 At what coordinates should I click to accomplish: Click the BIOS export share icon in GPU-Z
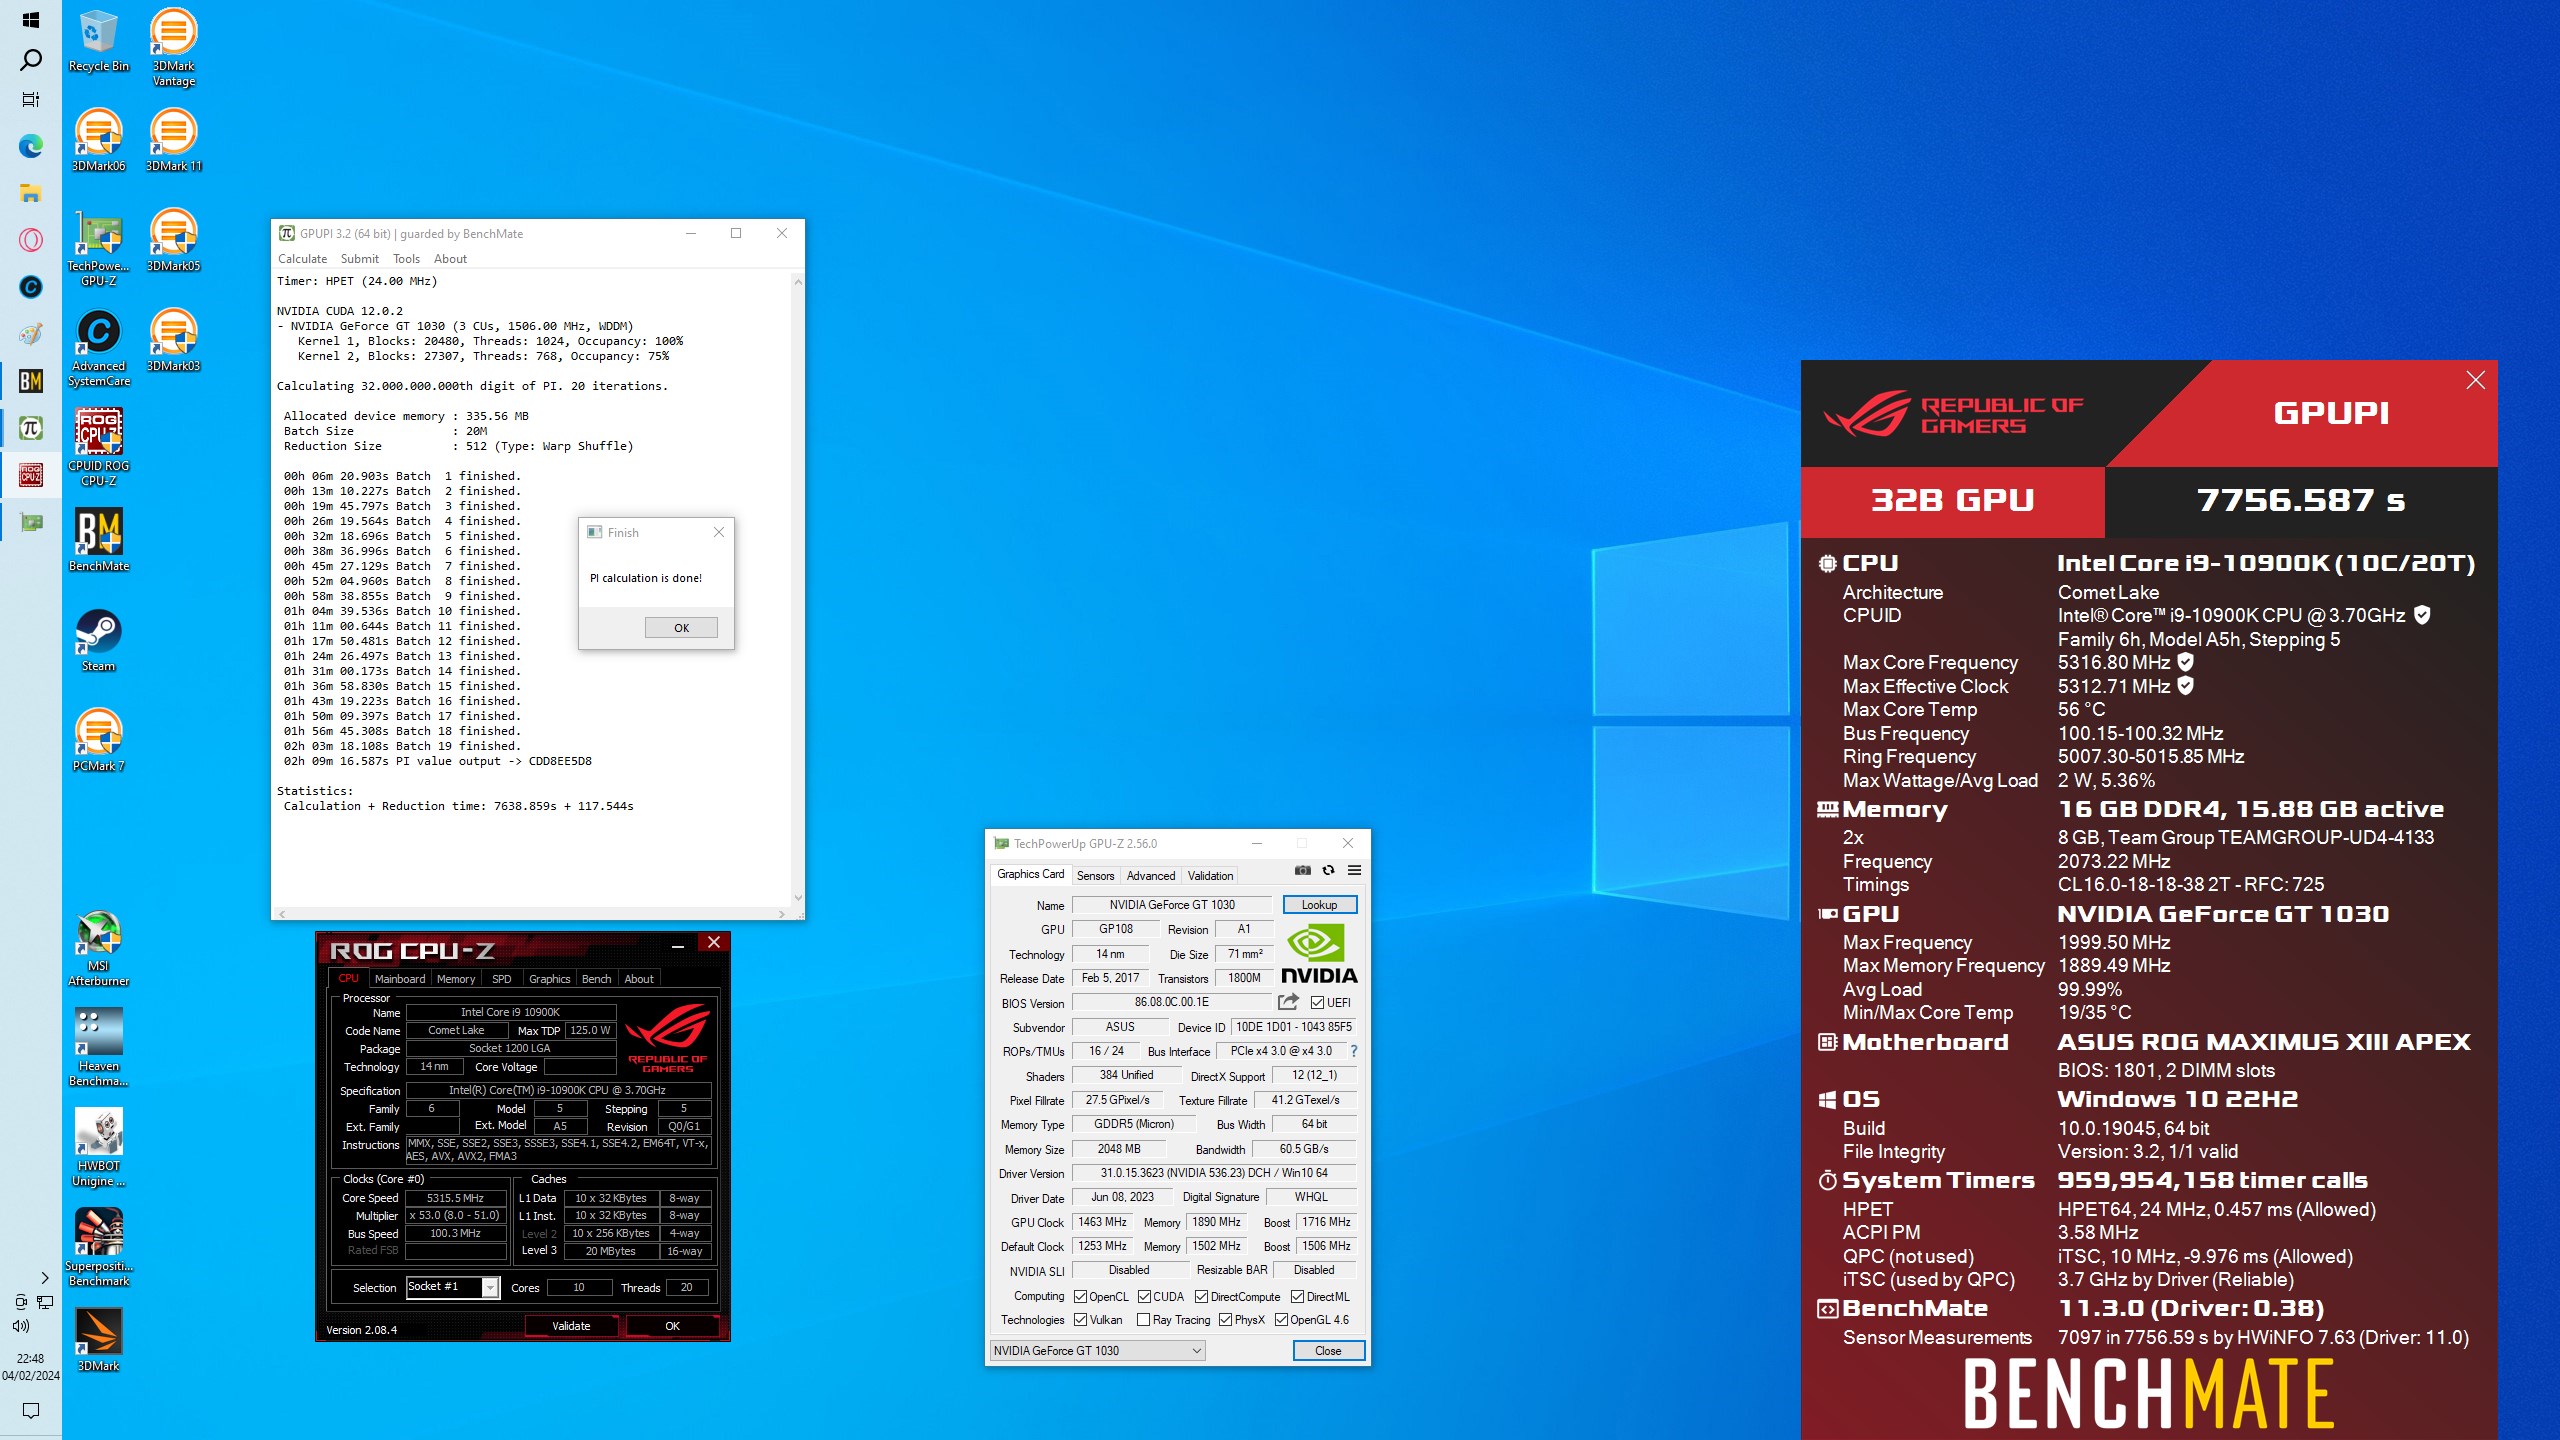coord(1288,1002)
